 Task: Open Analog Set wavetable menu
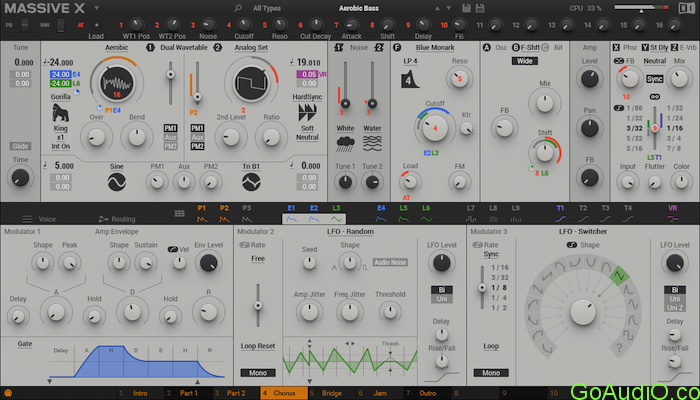pyautogui.click(x=251, y=47)
